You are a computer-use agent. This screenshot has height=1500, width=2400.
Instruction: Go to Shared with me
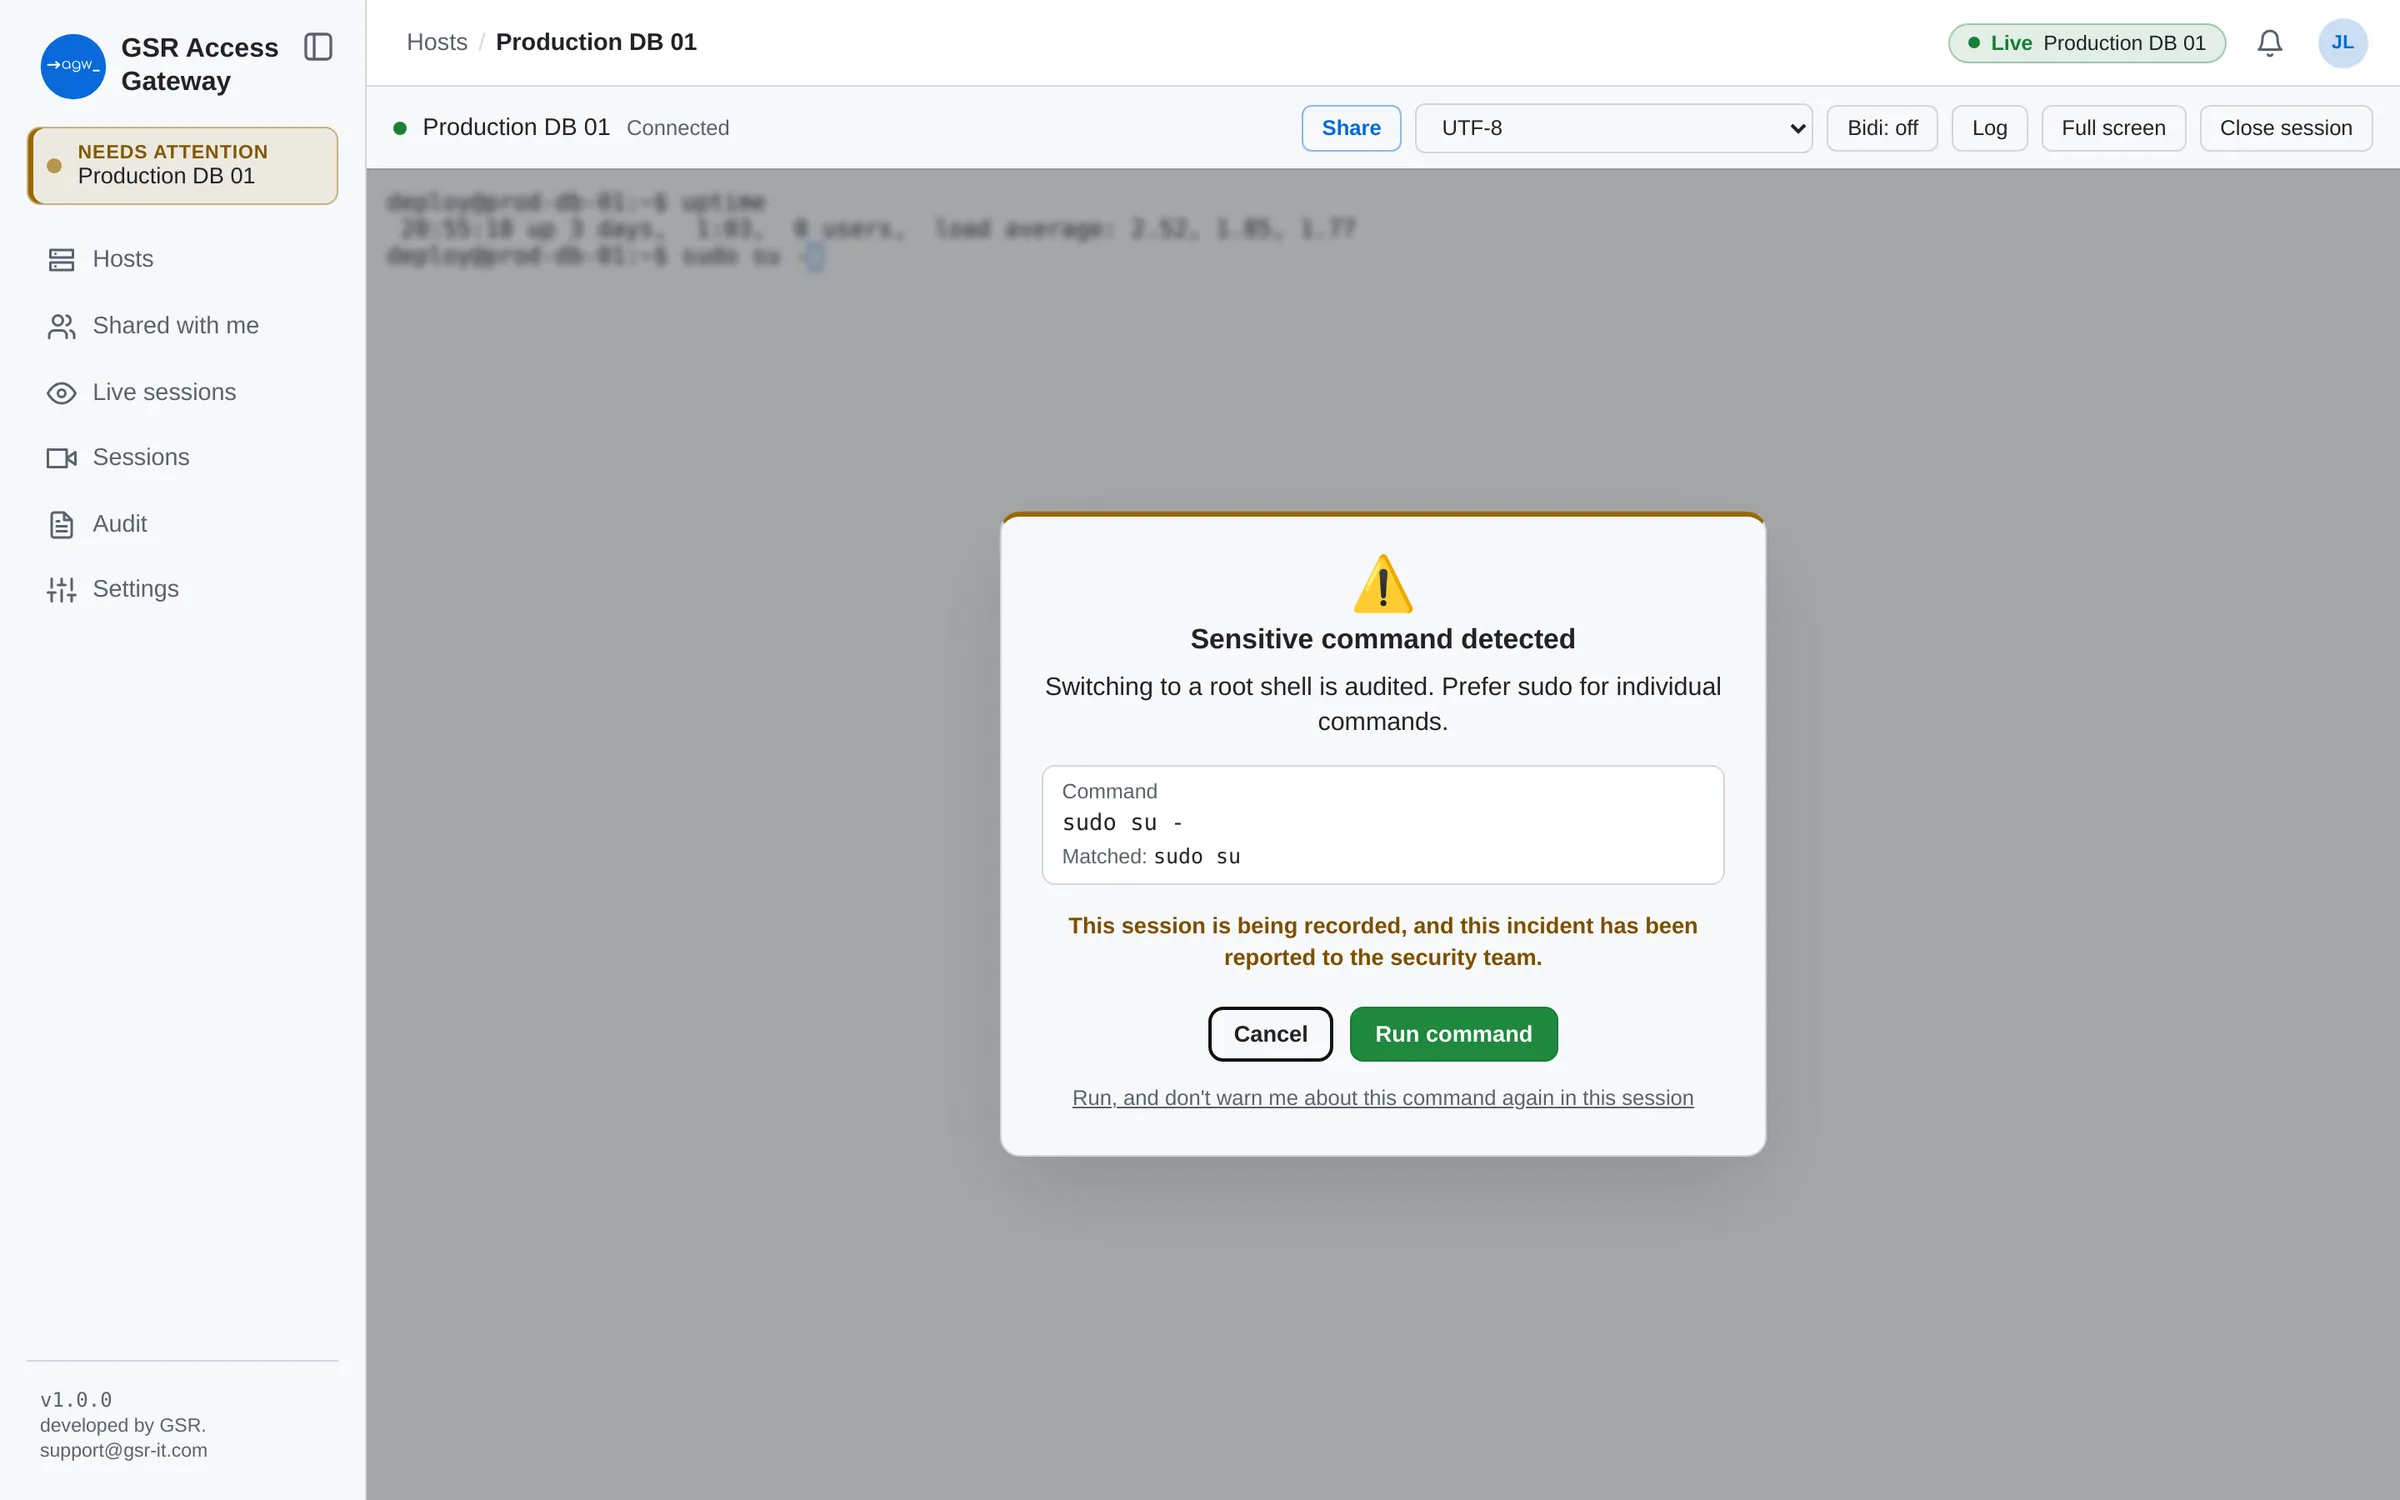coord(183,326)
